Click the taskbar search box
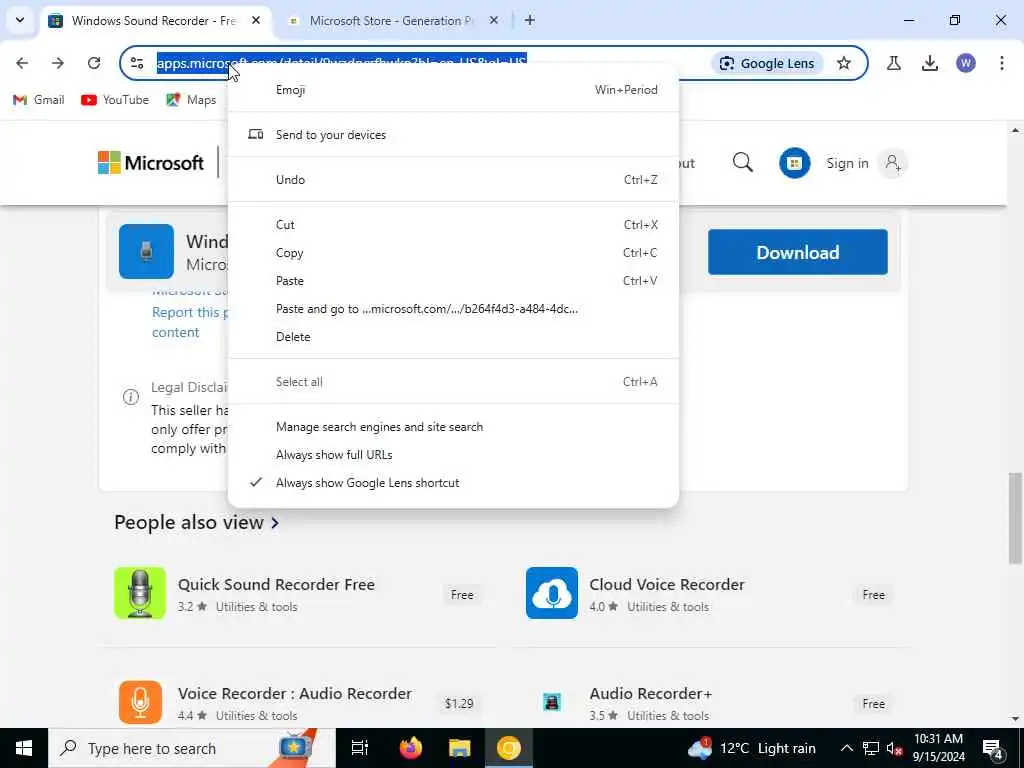This screenshot has height=768, width=1024. point(192,748)
